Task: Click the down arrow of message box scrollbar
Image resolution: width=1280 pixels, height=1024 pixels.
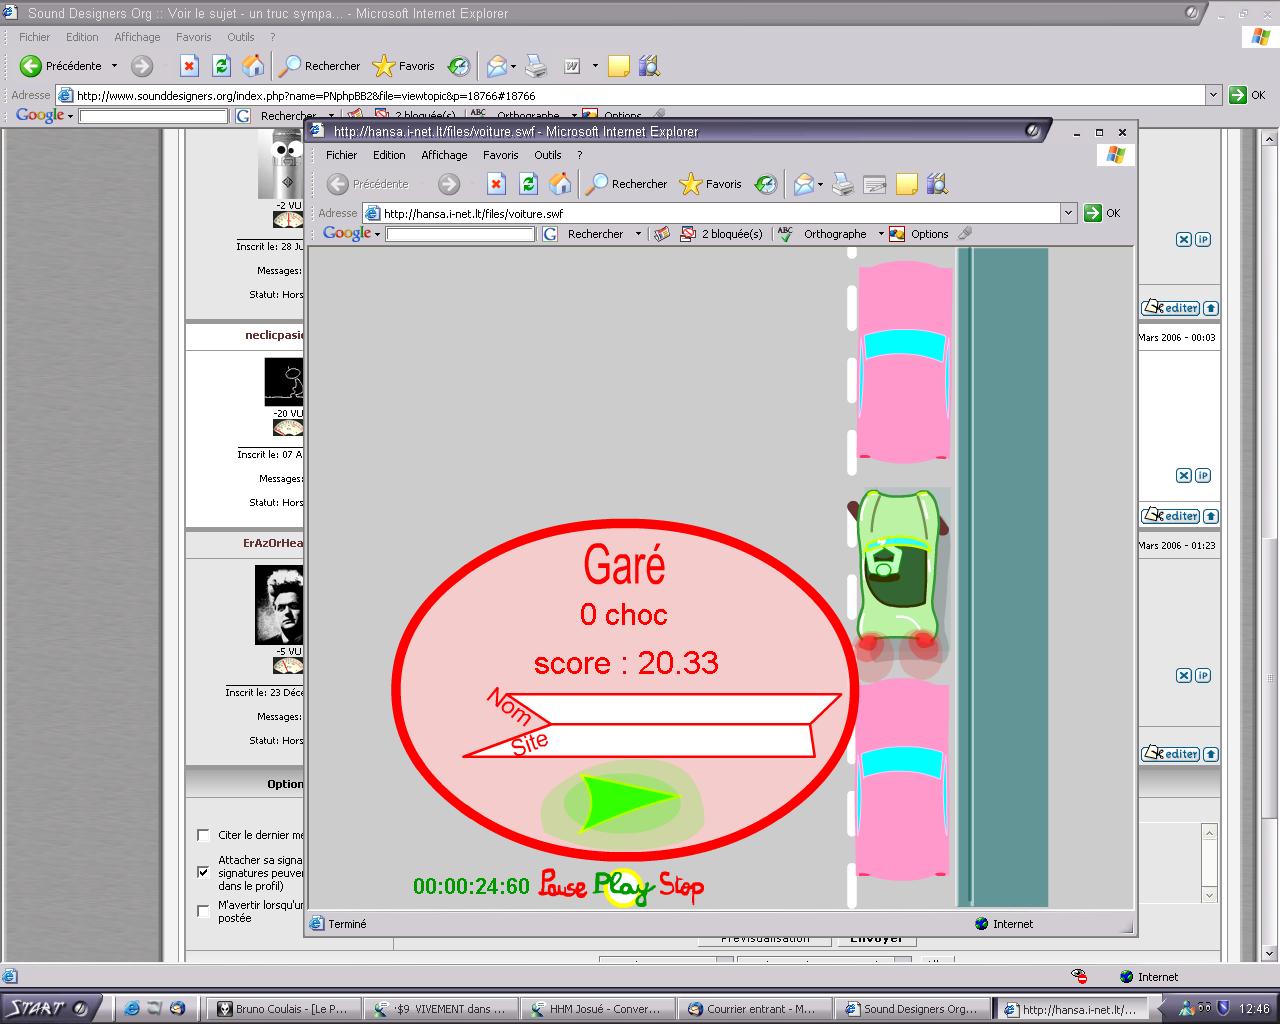Action: [1209, 895]
